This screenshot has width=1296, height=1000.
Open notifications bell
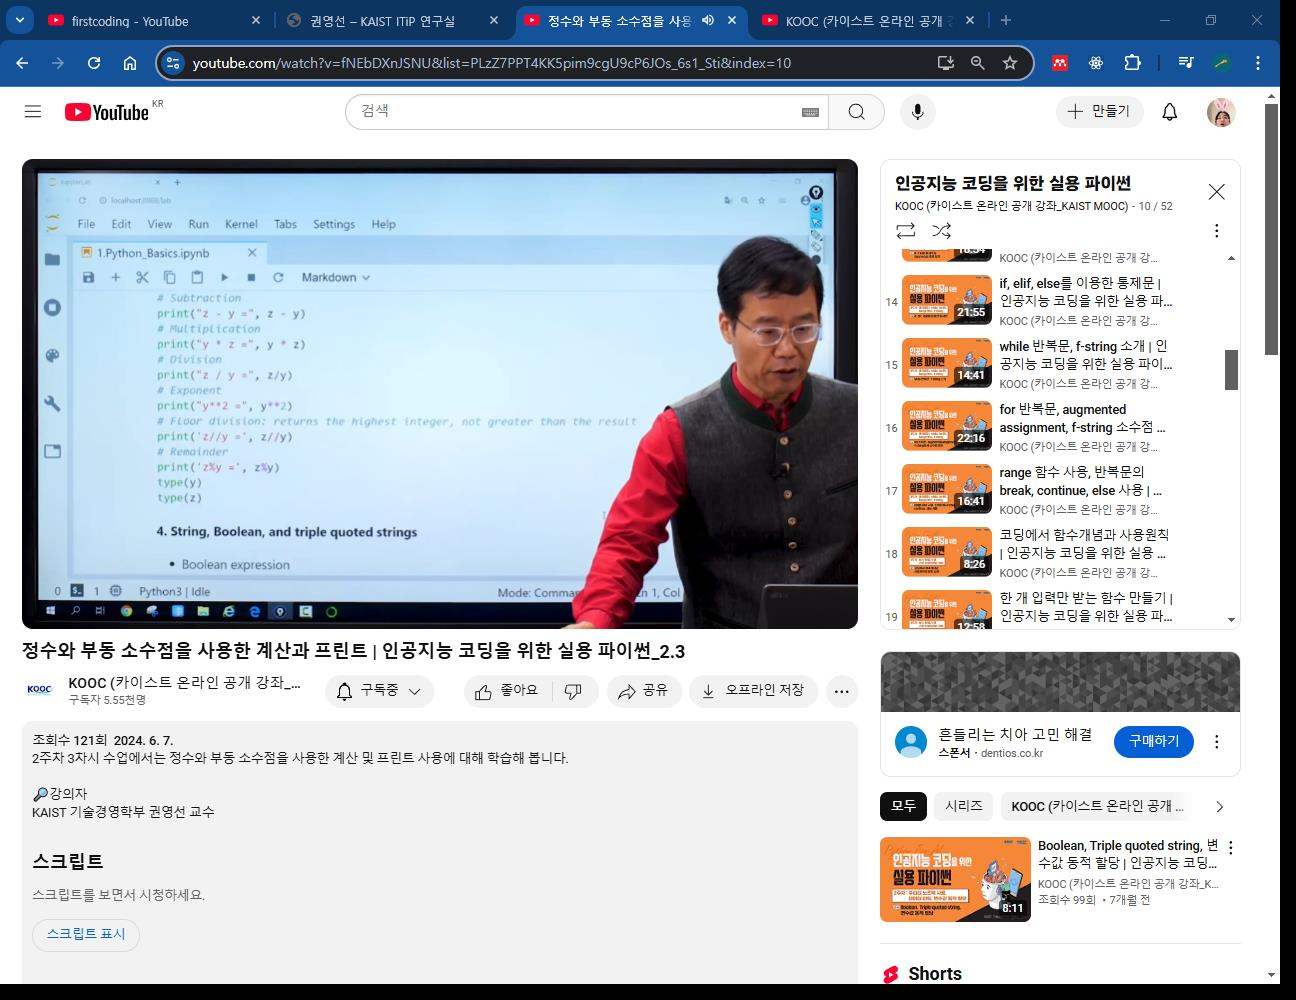1169,112
